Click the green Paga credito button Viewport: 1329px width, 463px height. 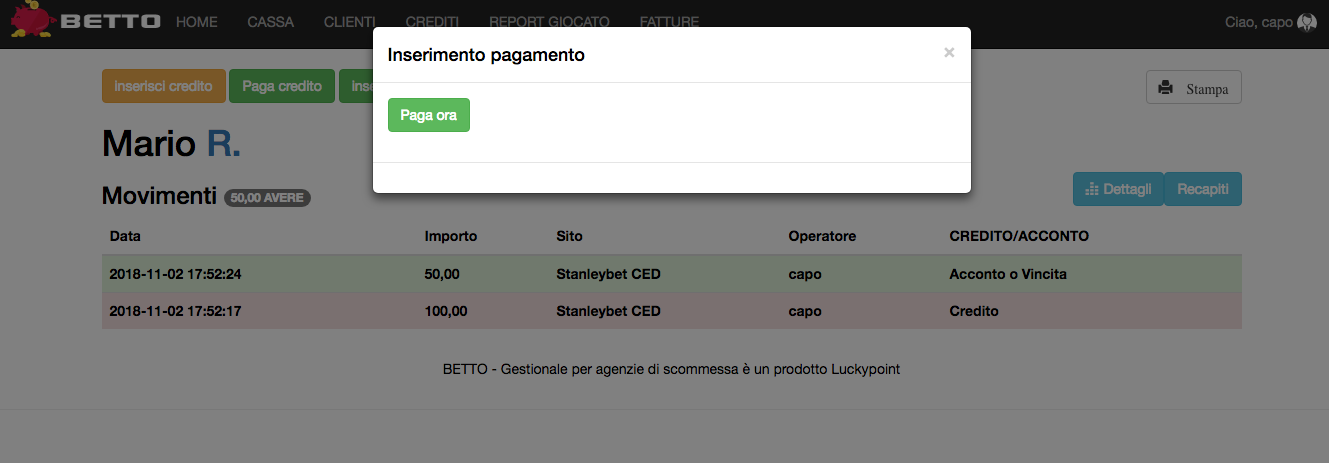point(282,87)
